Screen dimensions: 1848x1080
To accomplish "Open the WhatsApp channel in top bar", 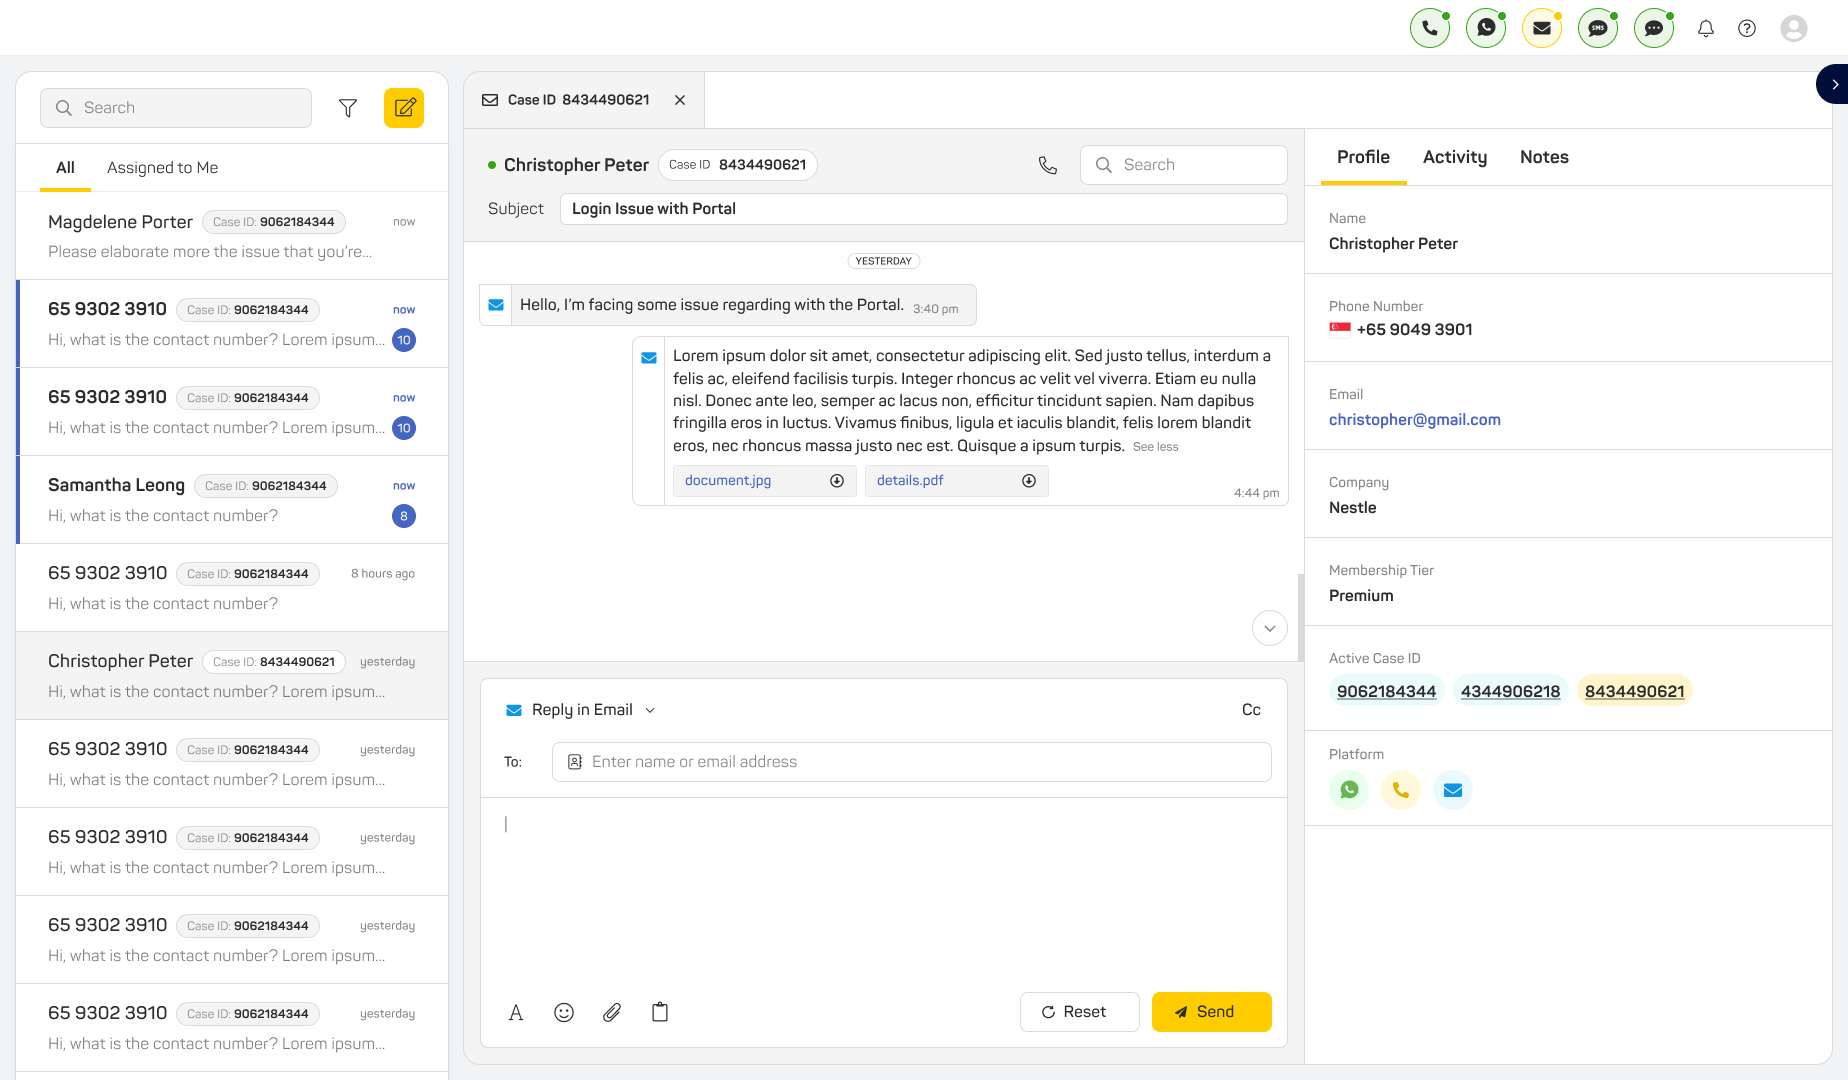I will 1486,28.
